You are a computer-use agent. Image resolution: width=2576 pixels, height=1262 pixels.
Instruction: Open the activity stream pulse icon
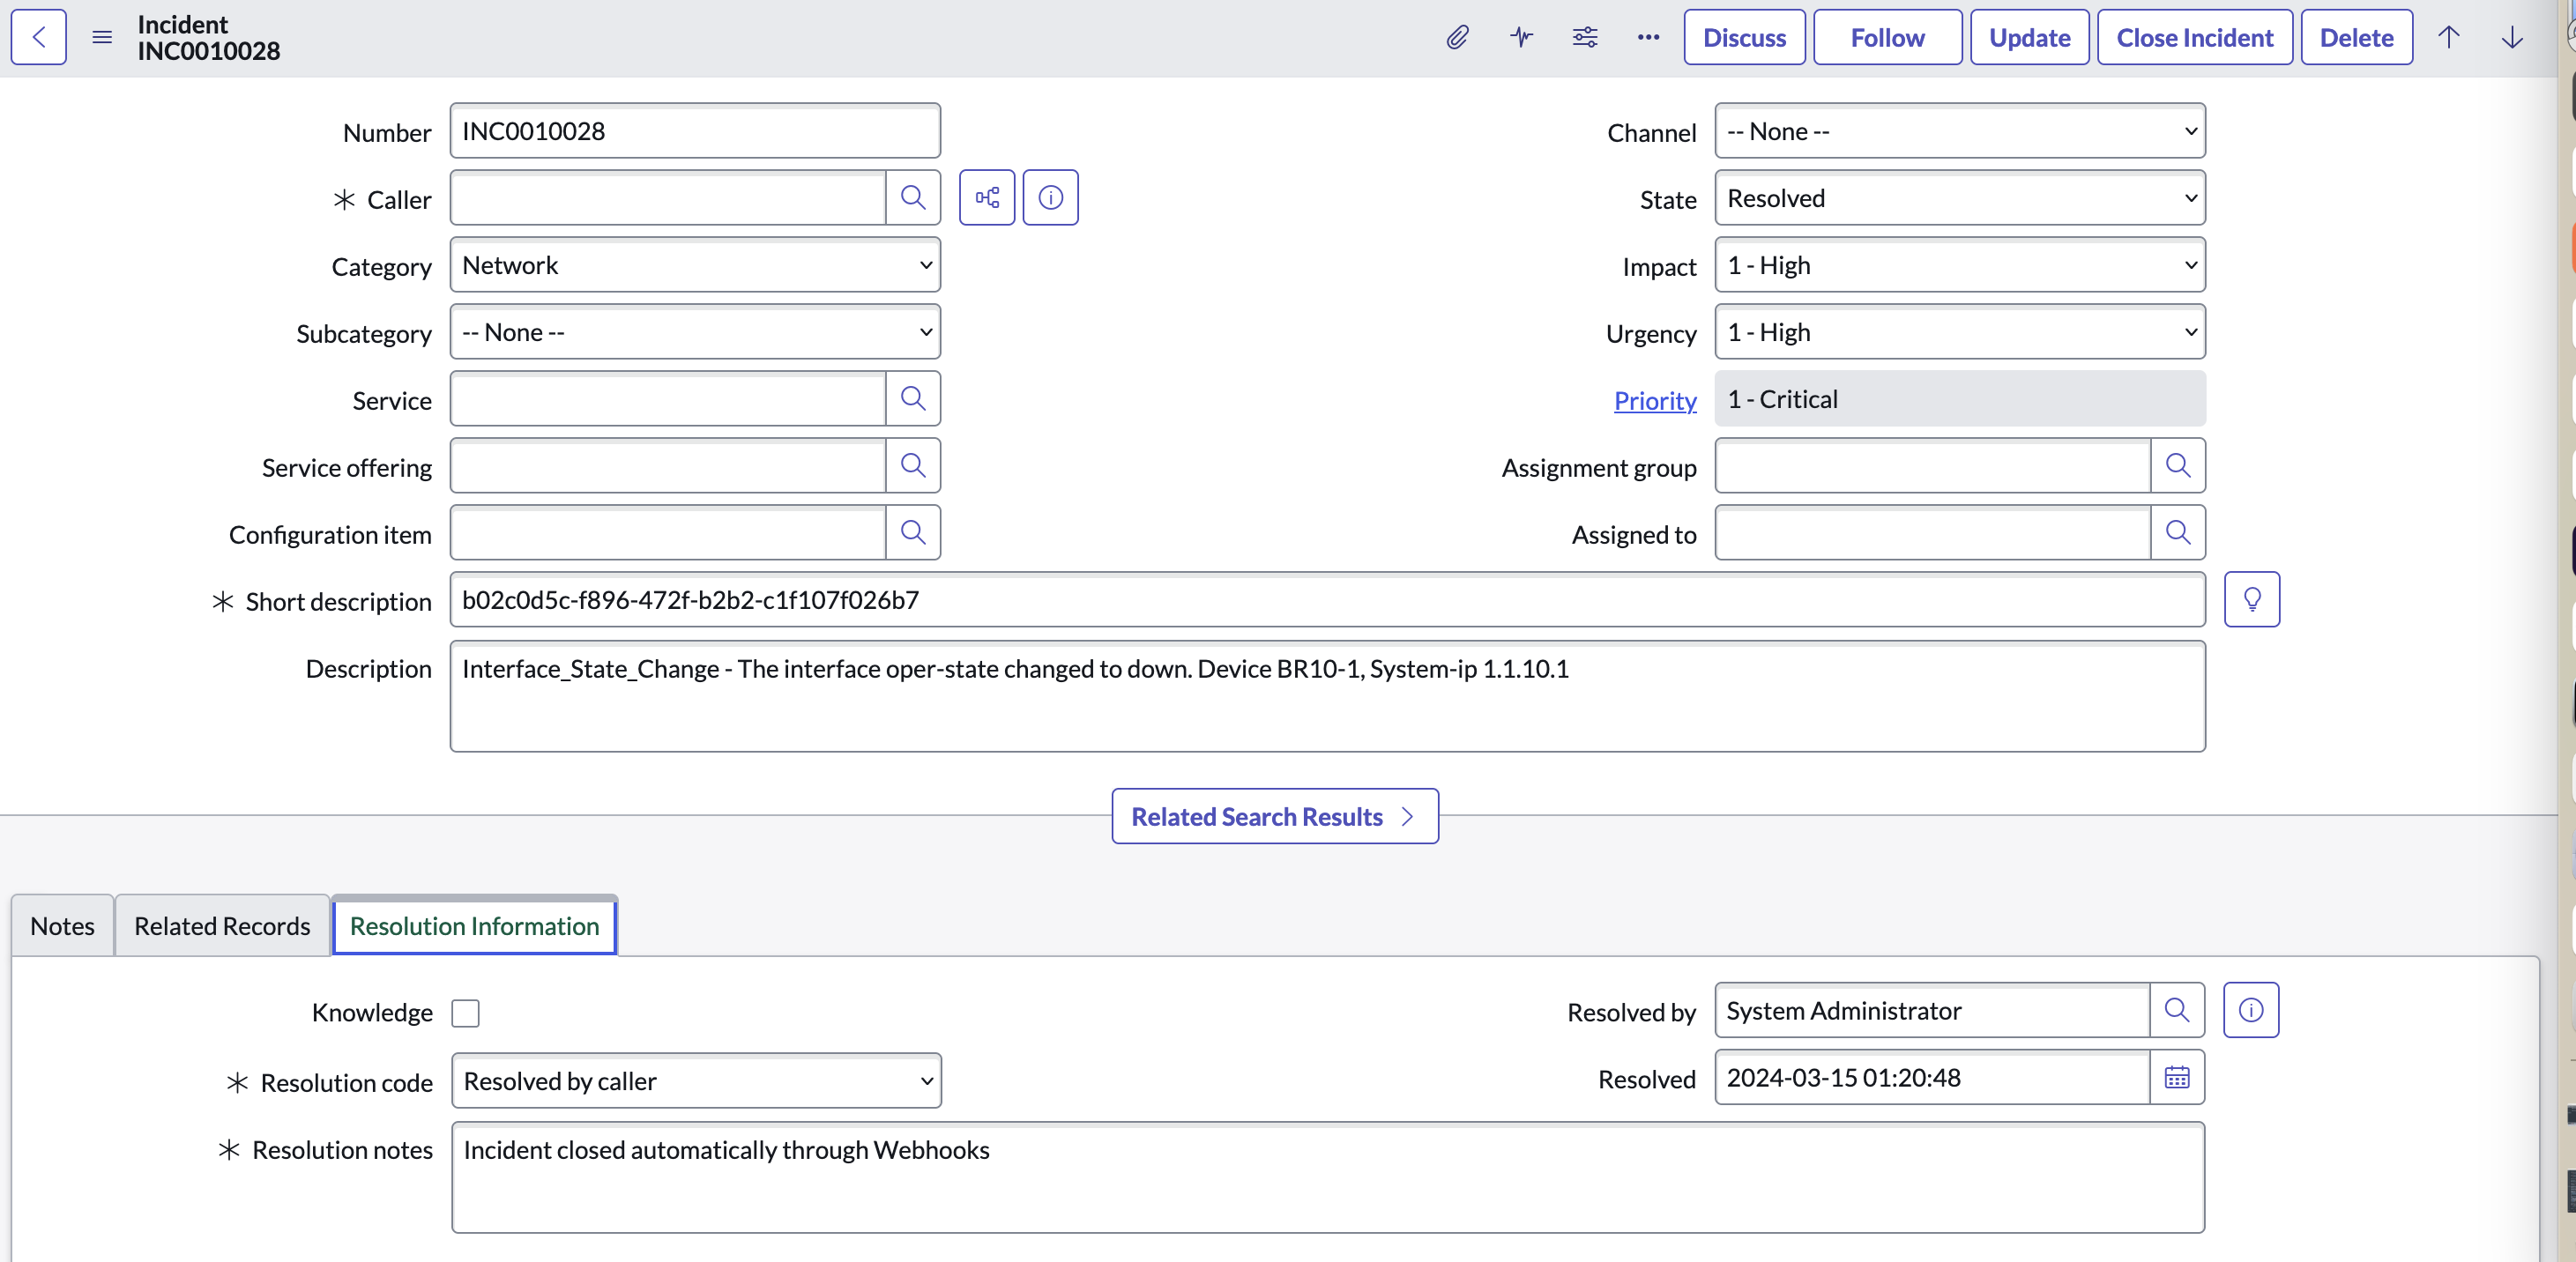[1521, 37]
